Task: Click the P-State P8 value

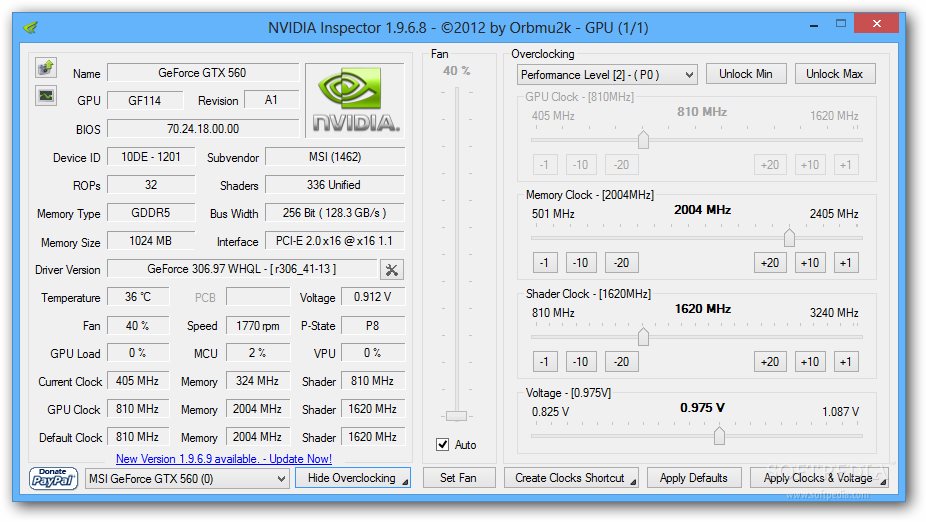Action: click(x=373, y=325)
